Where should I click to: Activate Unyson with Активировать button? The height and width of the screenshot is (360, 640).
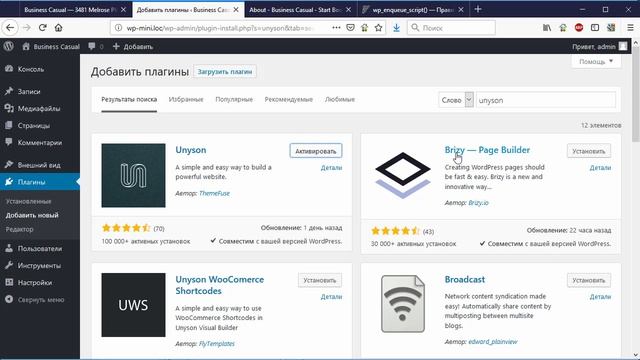(316, 151)
